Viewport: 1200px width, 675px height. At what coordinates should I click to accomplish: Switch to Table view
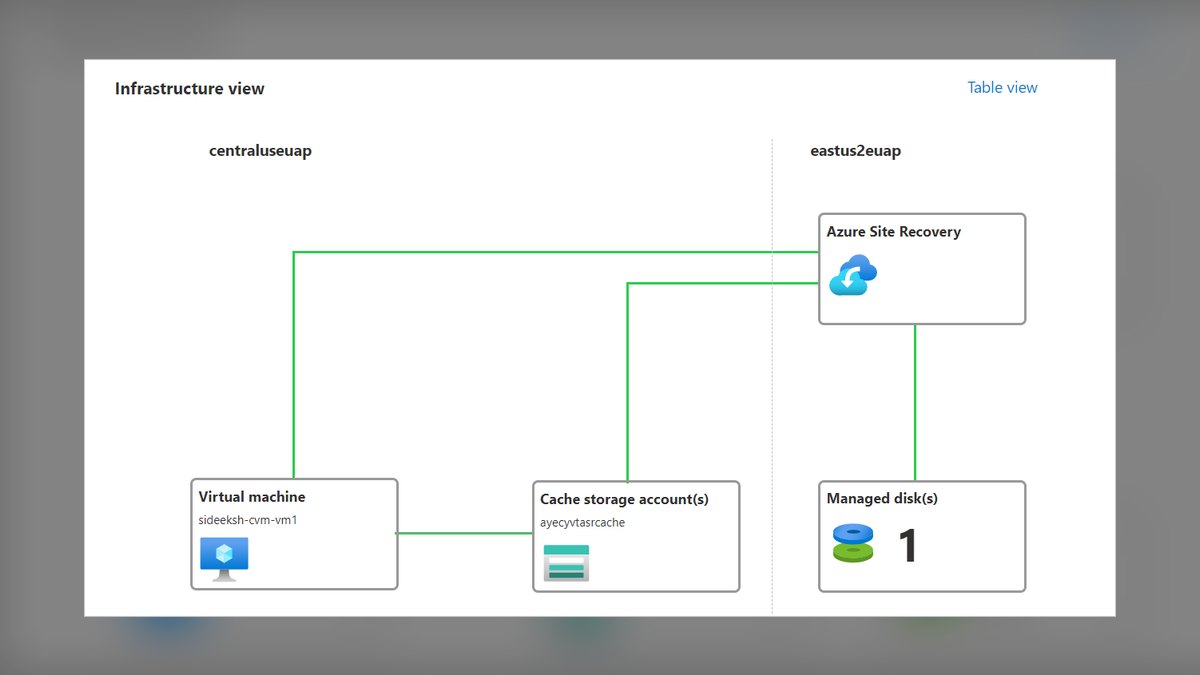click(x=1002, y=88)
